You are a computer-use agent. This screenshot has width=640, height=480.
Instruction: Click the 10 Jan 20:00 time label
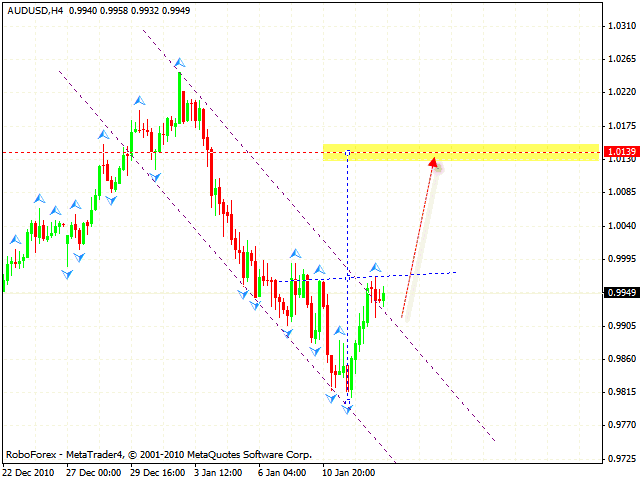coord(349,473)
